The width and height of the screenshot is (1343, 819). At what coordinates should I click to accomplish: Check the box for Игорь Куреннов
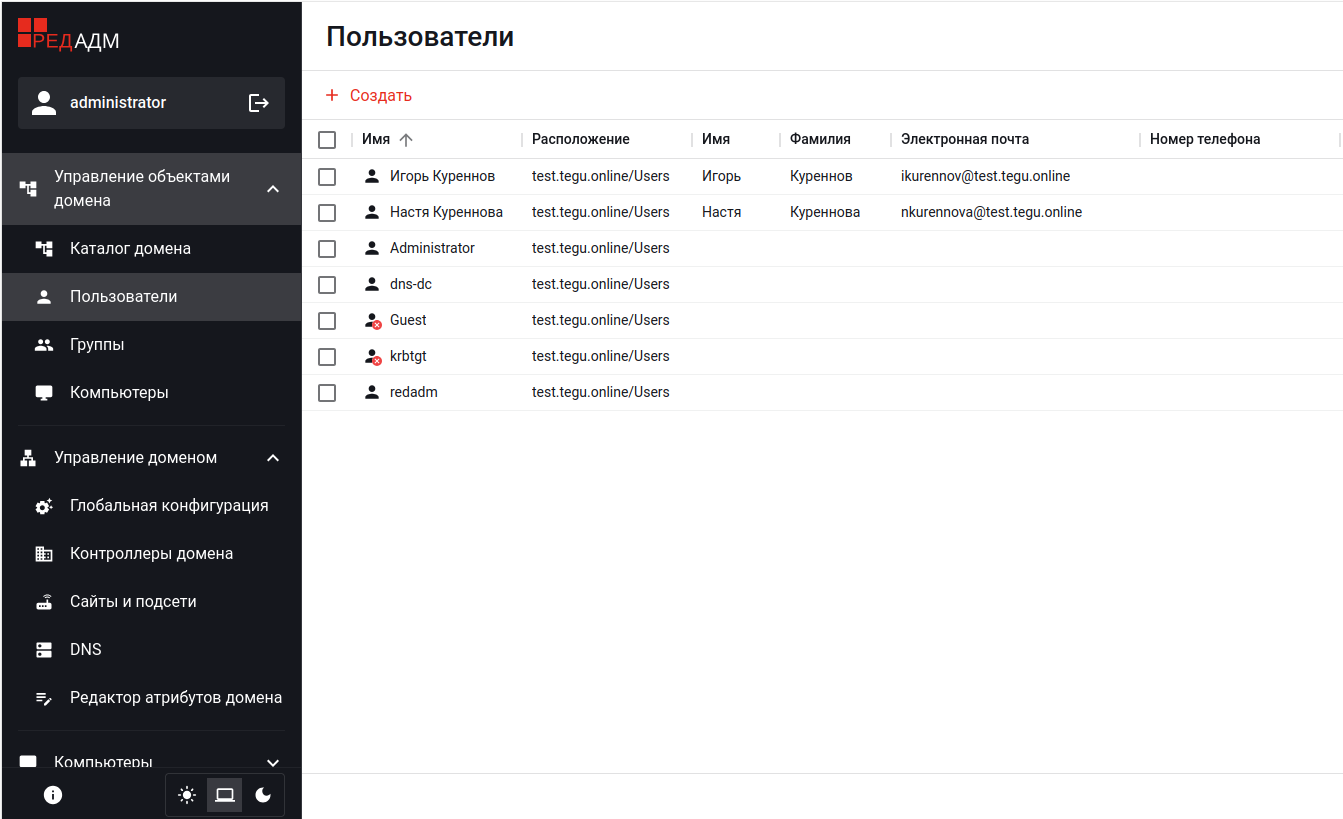click(x=327, y=177)
